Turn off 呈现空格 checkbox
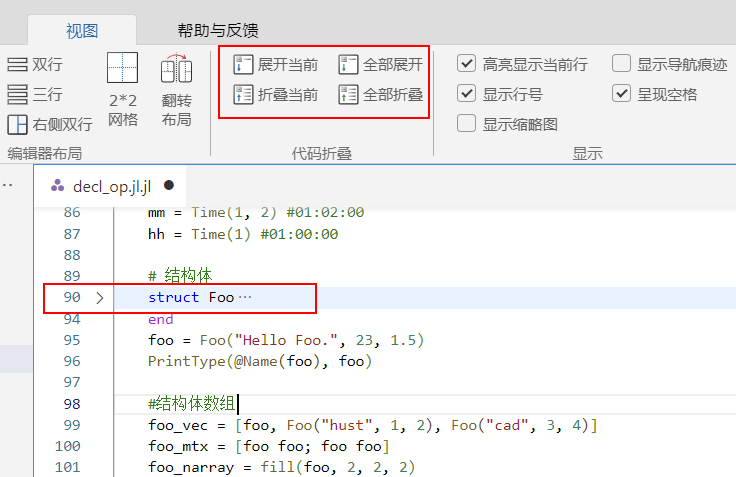 click(621, 94)
